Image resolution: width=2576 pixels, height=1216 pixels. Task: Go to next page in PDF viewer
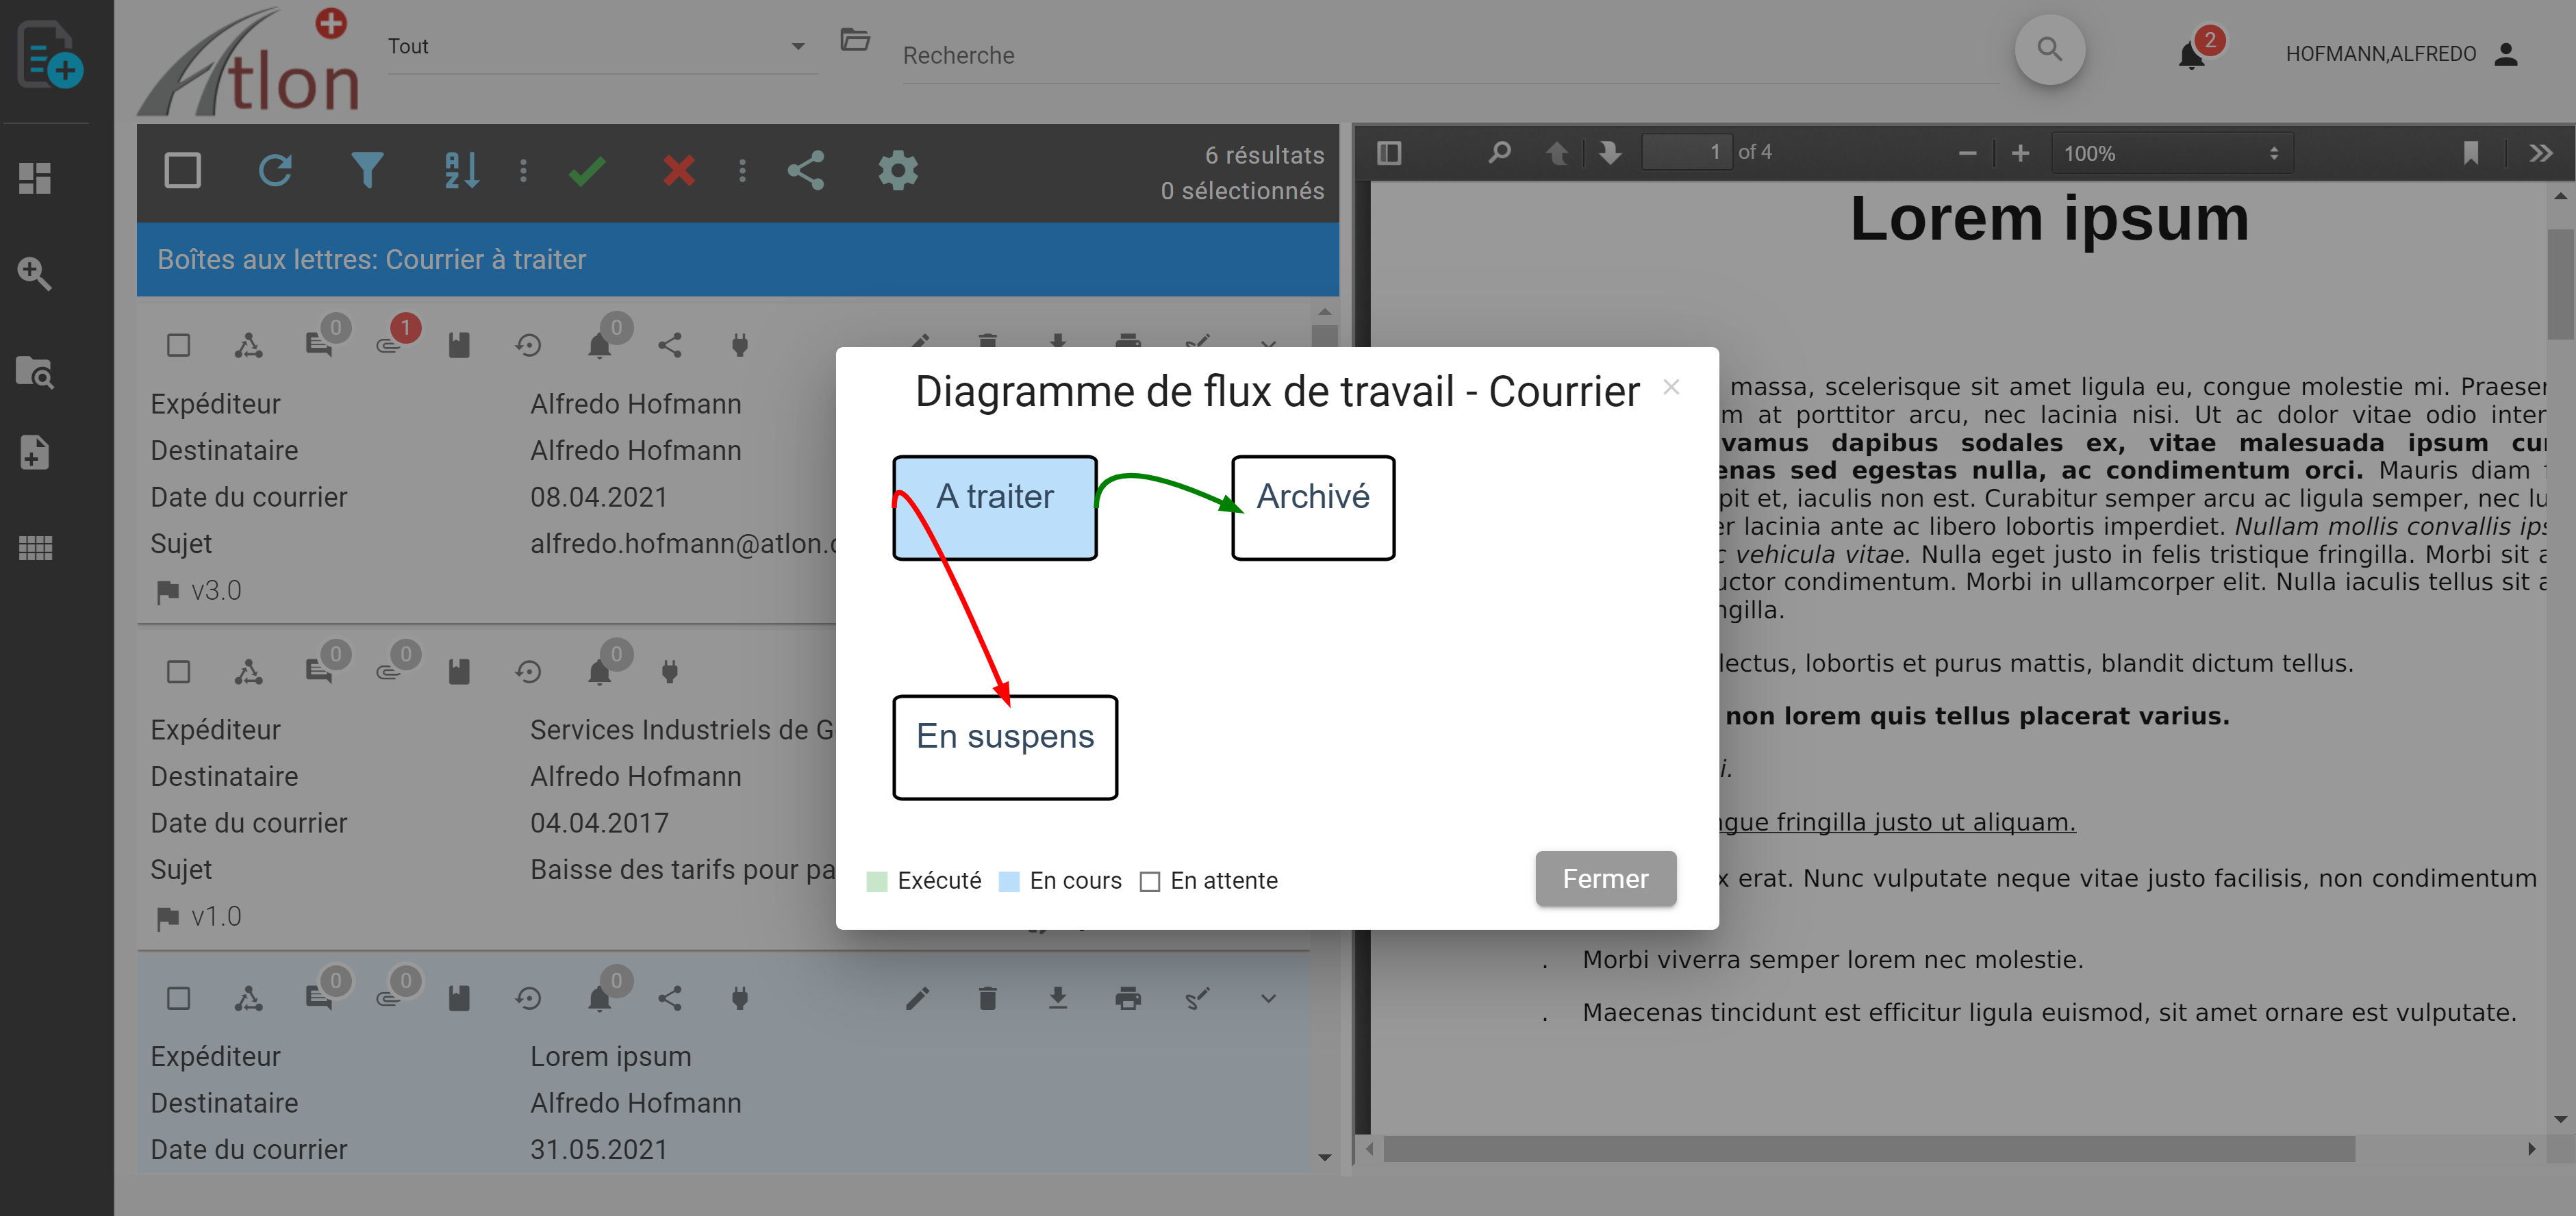(x=1610, y=153)
